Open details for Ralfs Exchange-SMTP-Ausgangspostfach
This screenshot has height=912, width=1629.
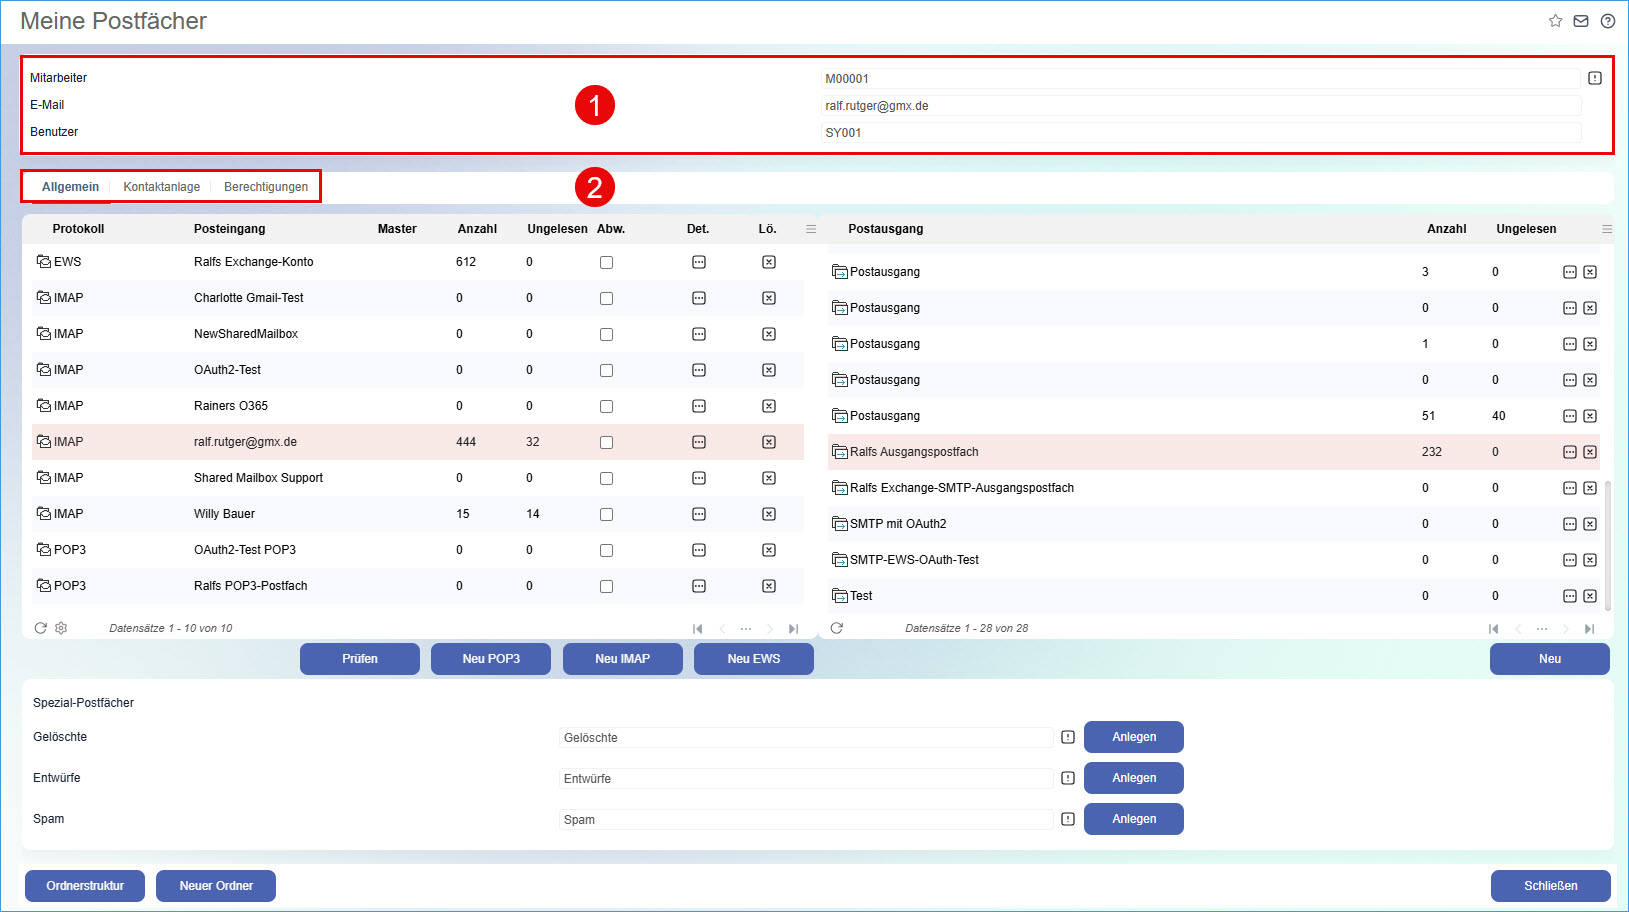pos(1570,488)
